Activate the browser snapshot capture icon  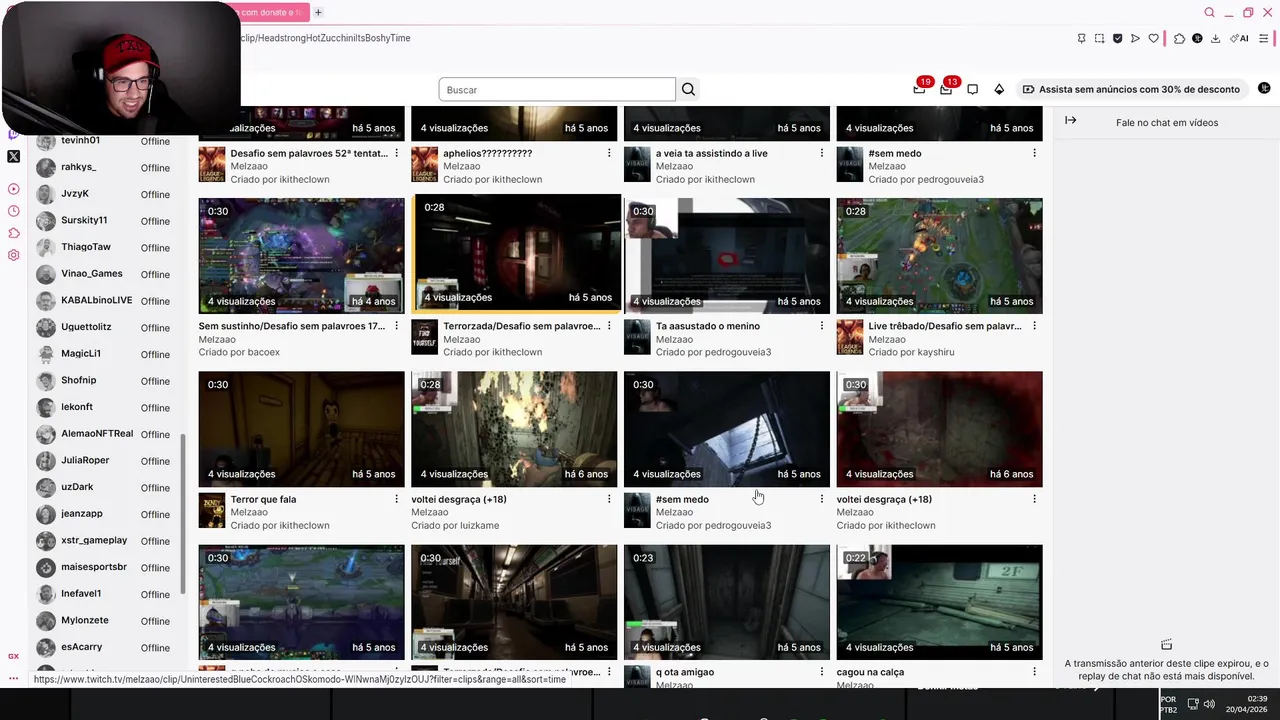coord(1099,38)
